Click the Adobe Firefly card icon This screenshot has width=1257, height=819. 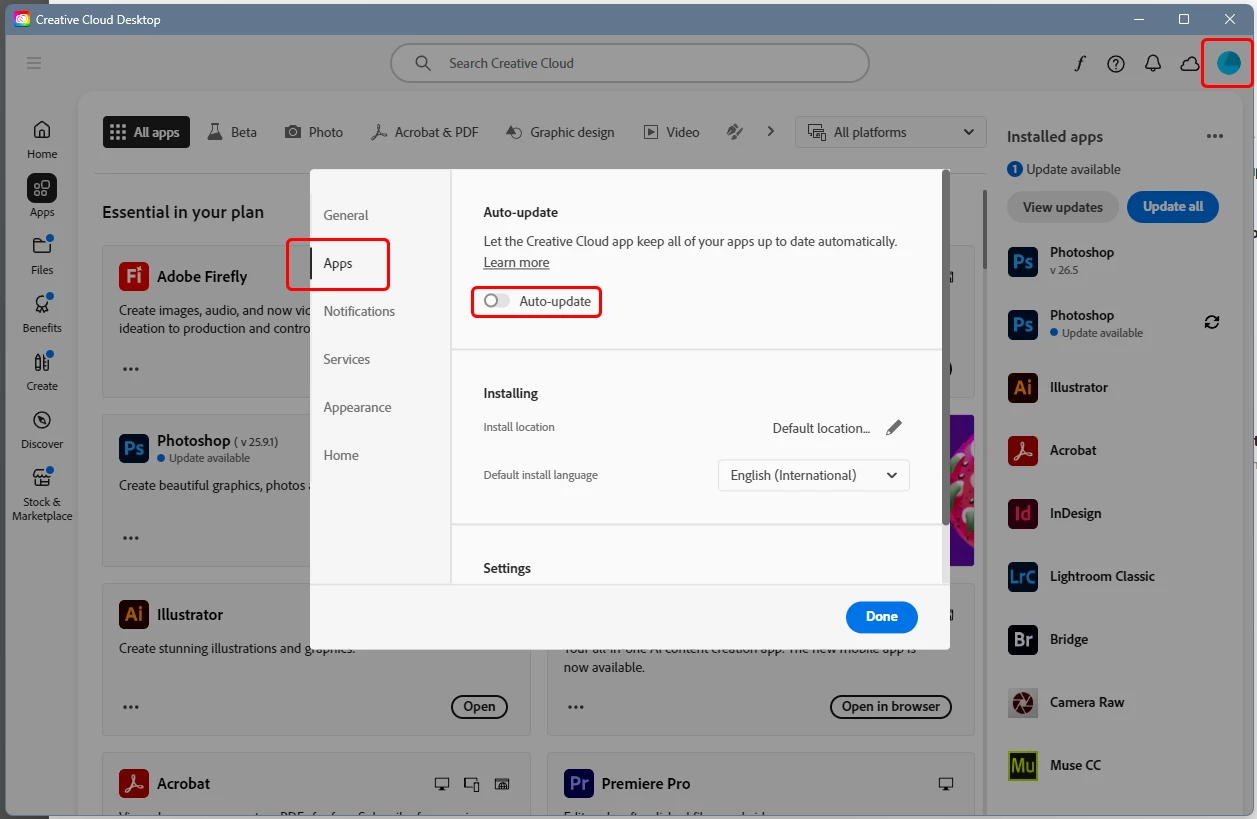click(134, 276)
